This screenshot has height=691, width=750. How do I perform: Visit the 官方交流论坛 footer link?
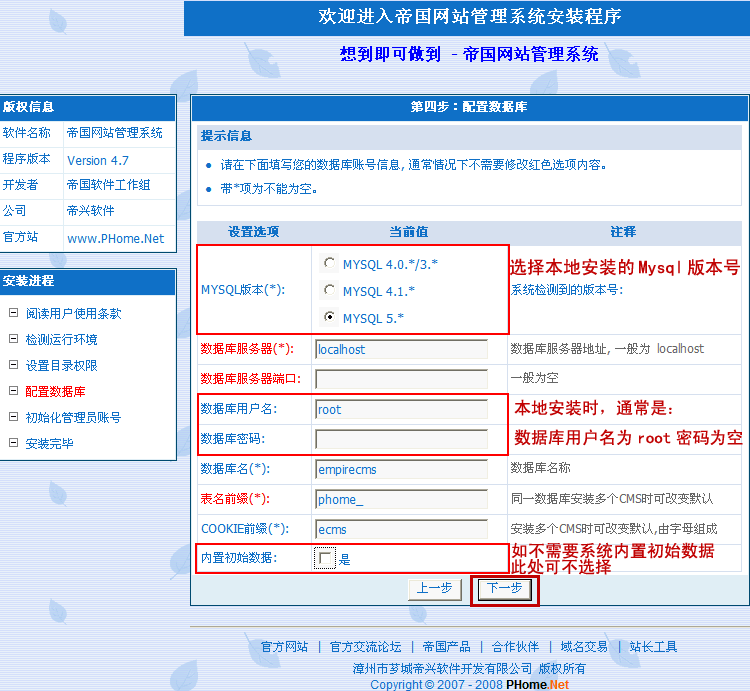click(365, 647)
